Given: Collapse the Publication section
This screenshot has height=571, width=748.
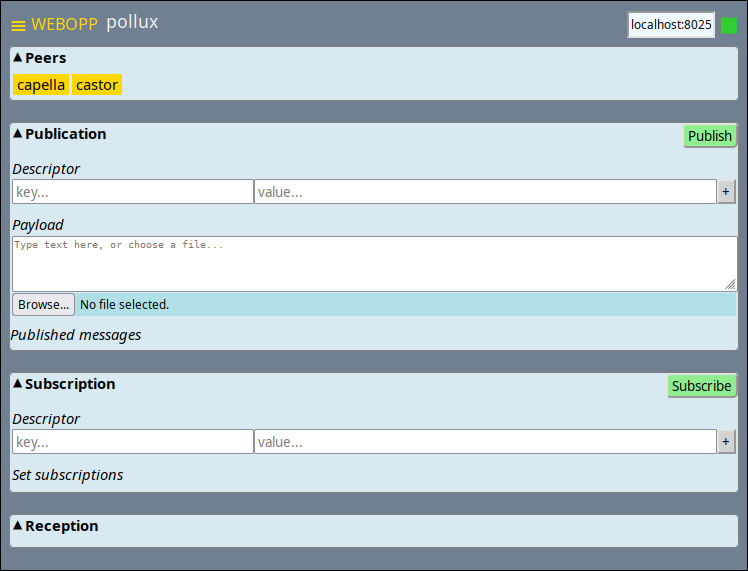Looking at the screenshot, I should coord(17,134).
